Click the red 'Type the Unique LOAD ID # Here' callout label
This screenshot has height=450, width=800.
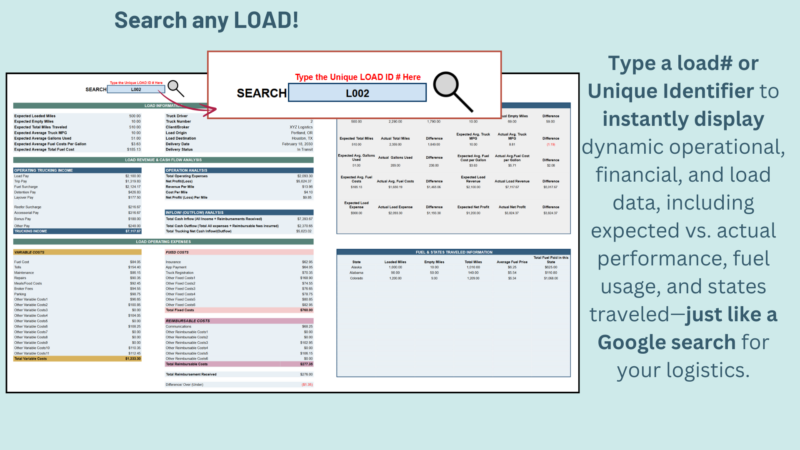(358, 77)
